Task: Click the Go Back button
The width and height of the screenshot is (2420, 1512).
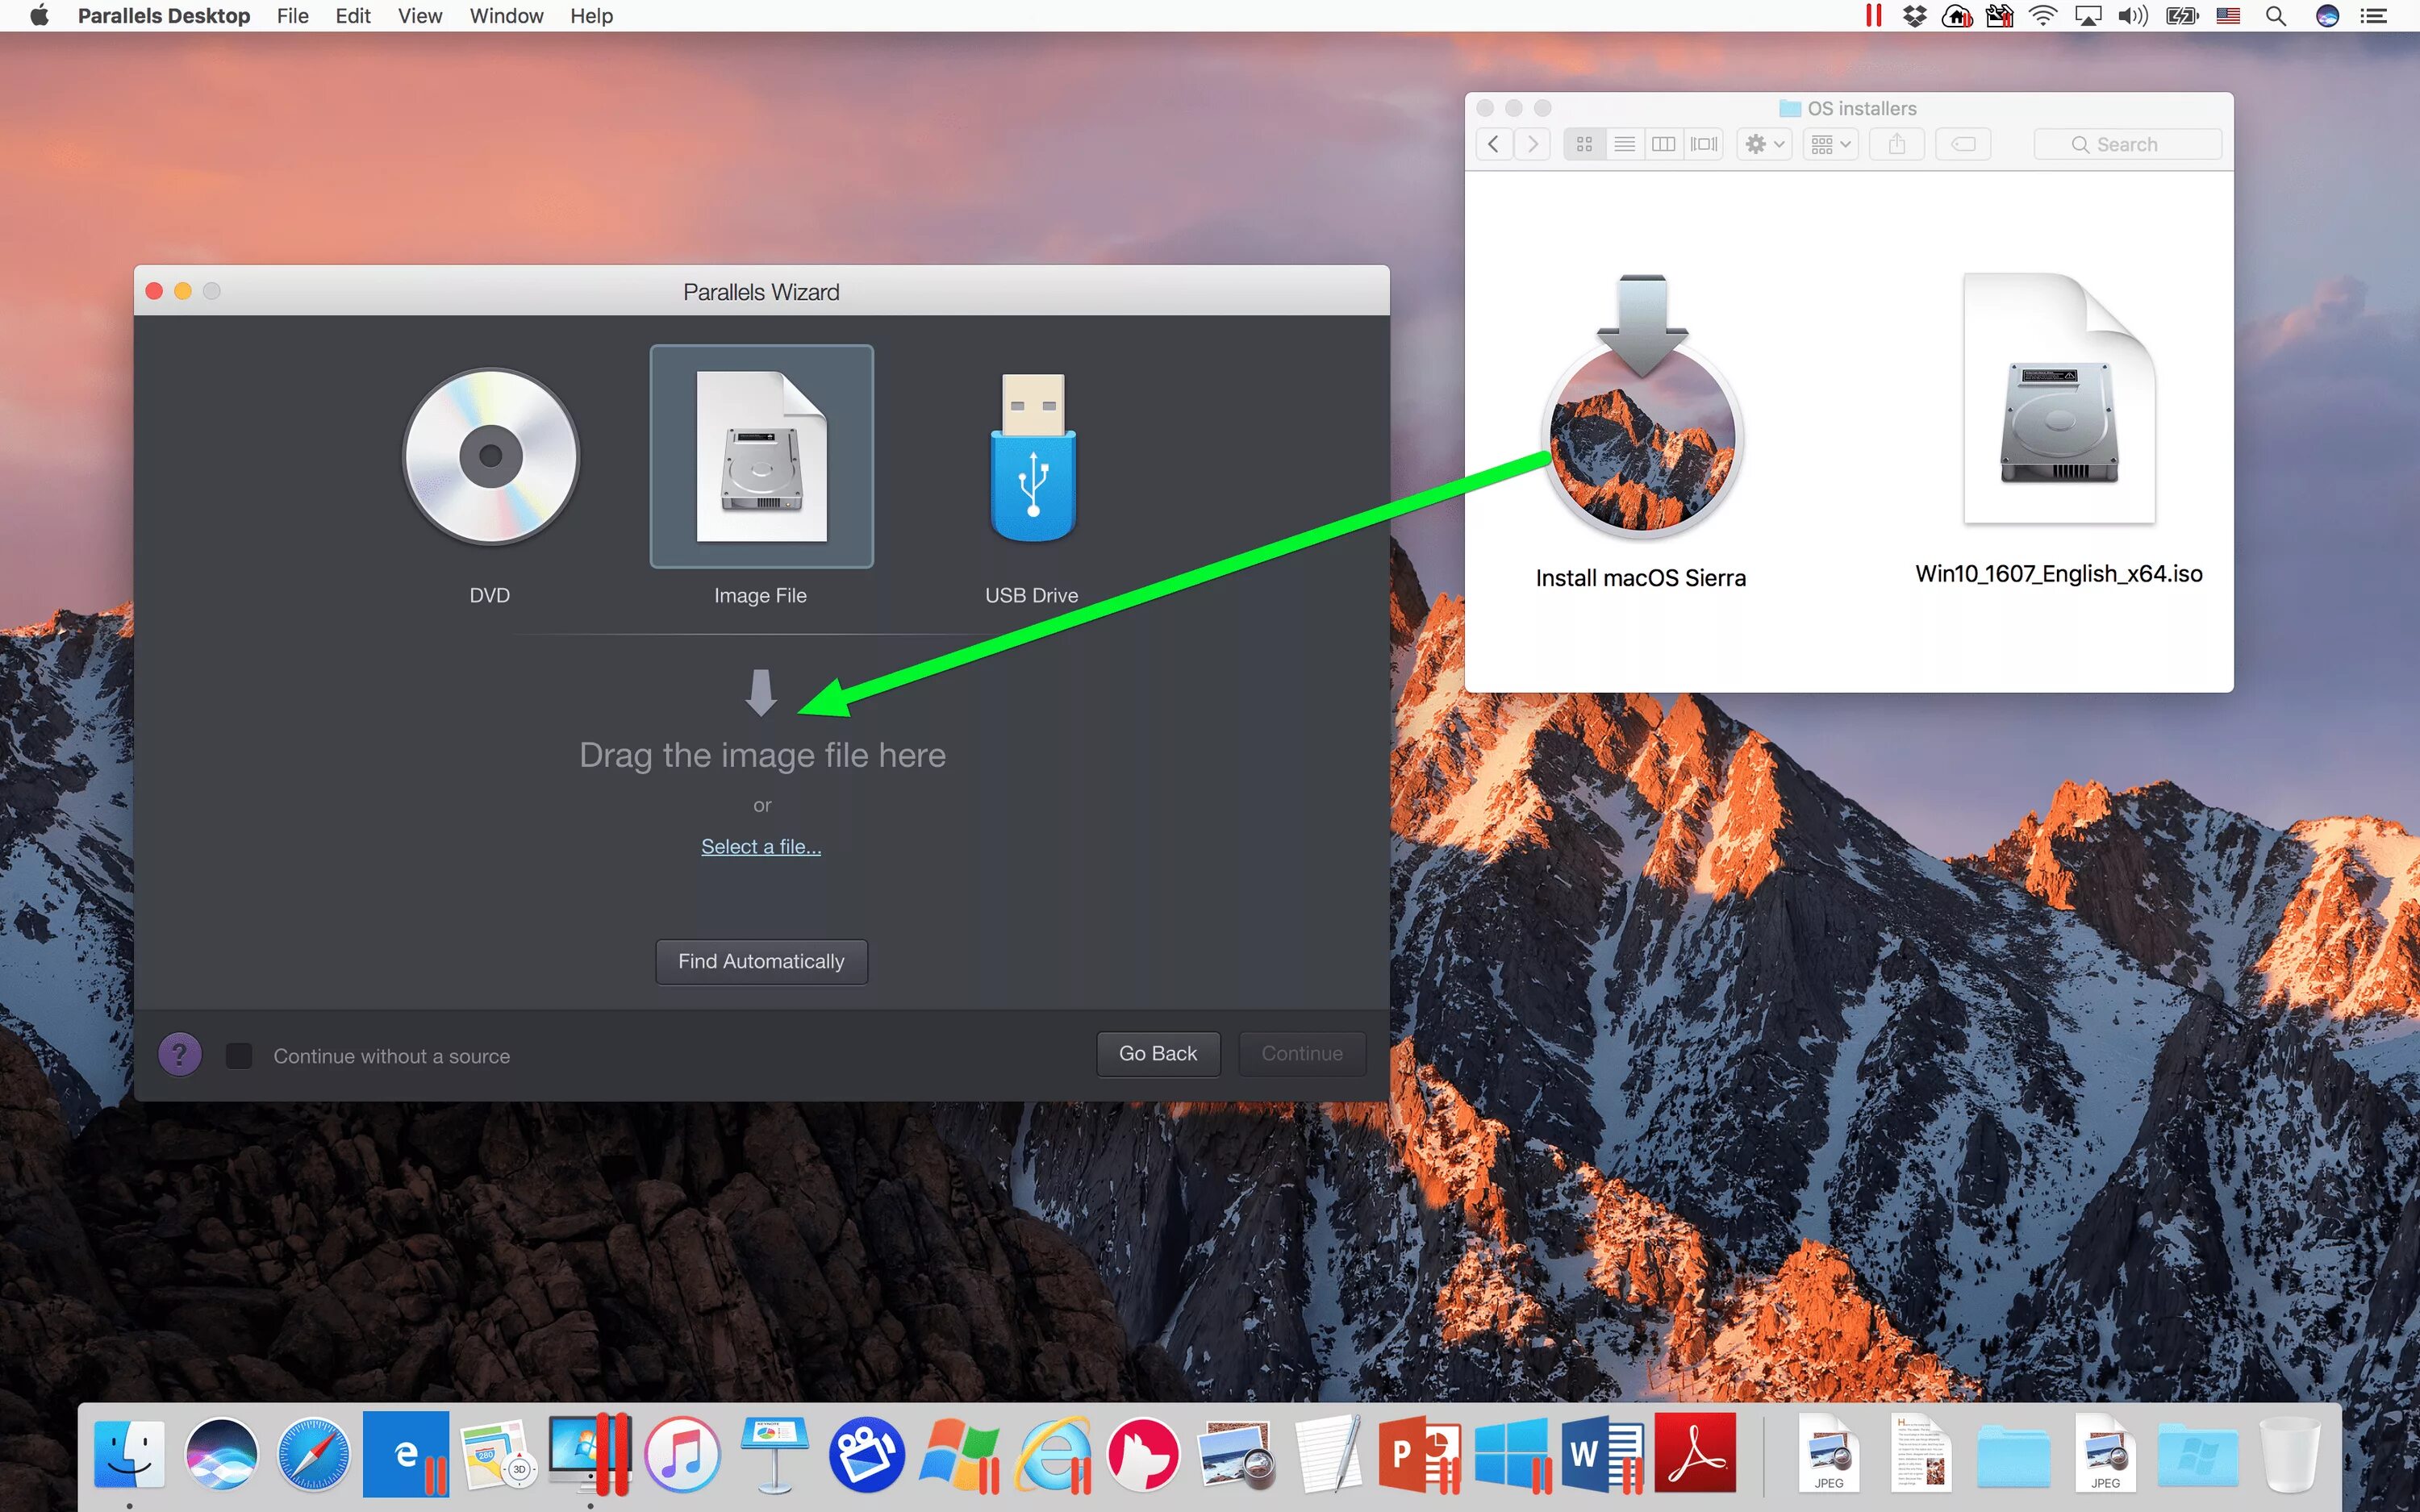Action: tap(1155, 1052)
